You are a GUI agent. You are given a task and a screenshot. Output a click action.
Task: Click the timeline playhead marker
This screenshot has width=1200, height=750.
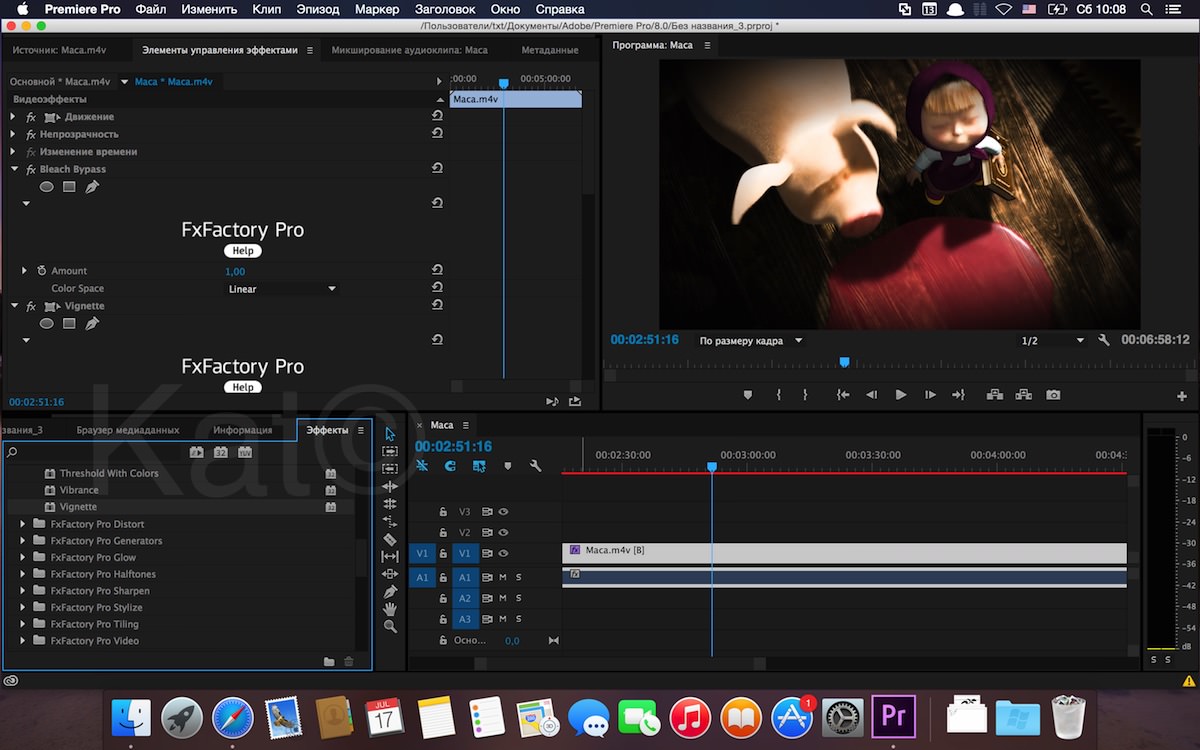click(712, 467)
